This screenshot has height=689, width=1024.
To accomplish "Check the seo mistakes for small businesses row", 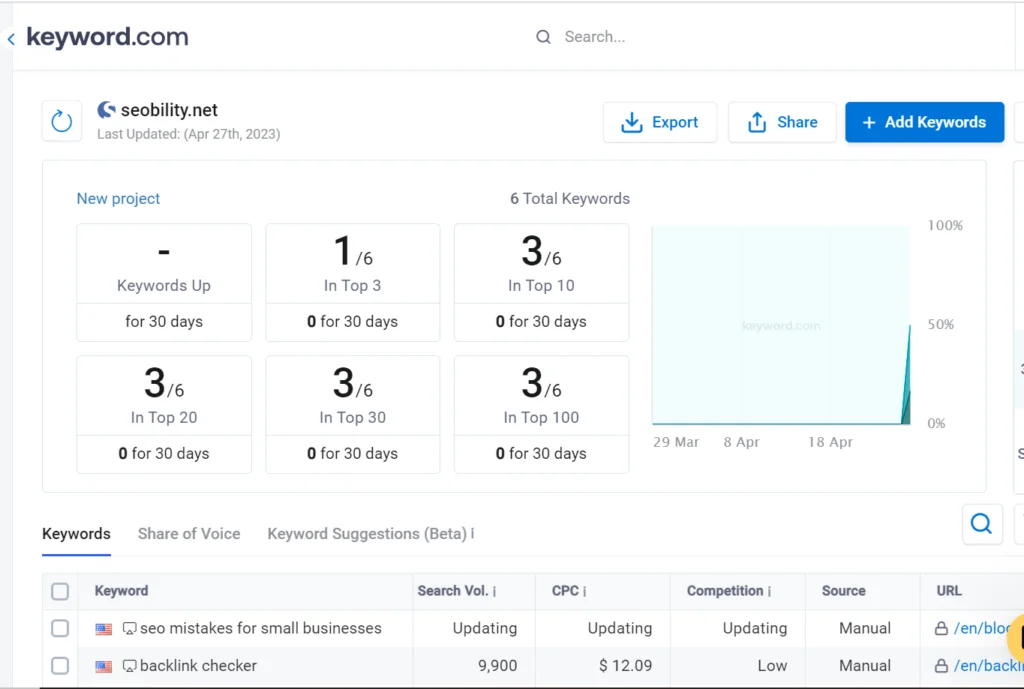I will click(x=59, y=628).
